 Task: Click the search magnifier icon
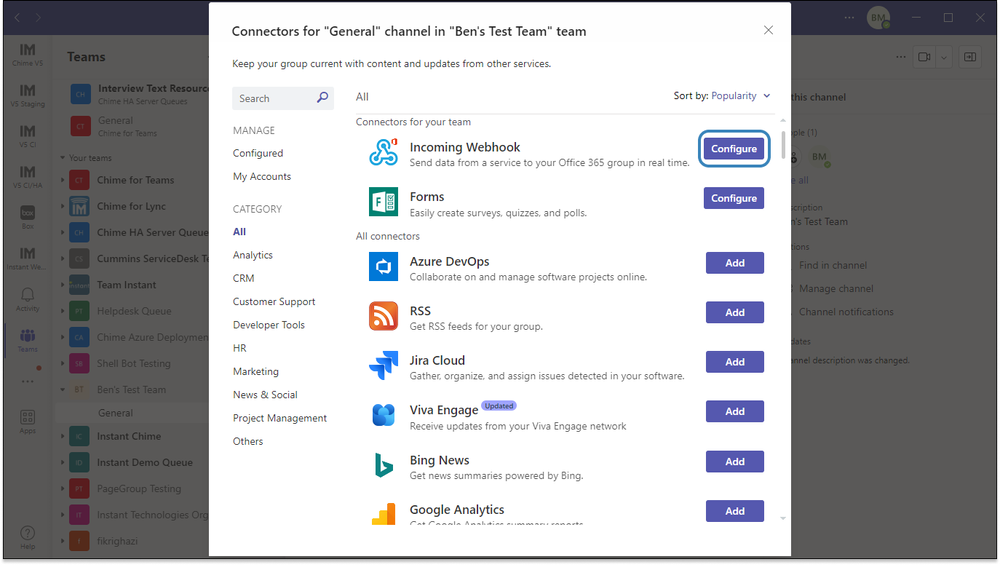[x=323, y=98]
